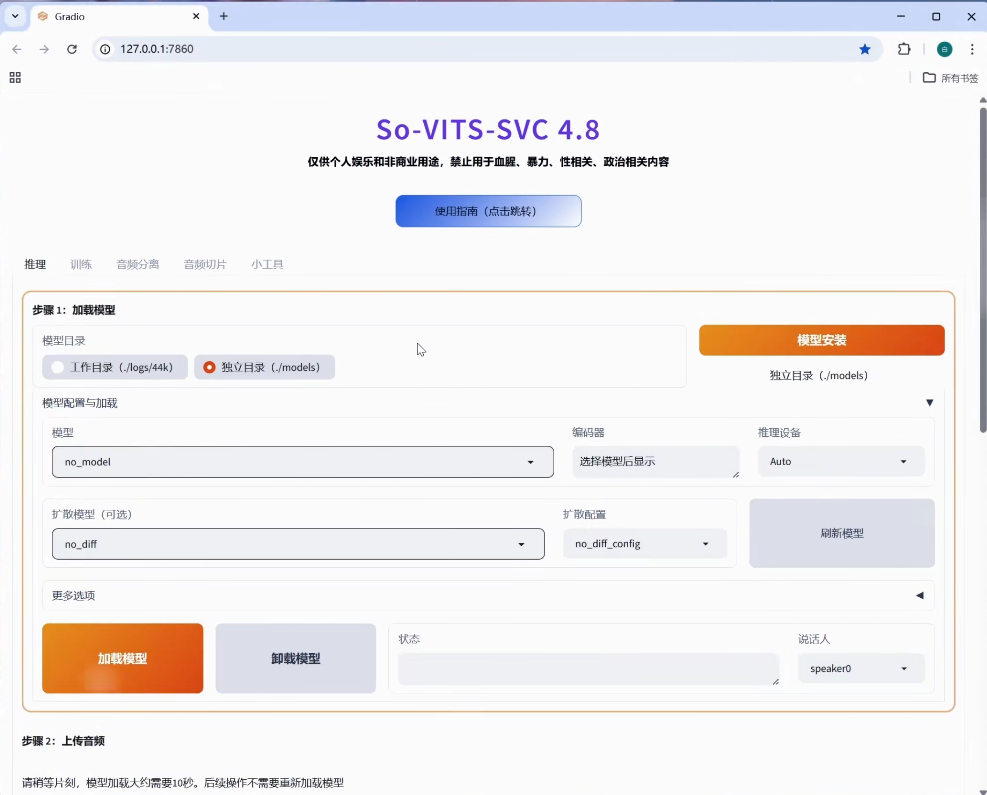Click the scrollbar down arrow
987x795 pixels.
[x=983, y=791]
